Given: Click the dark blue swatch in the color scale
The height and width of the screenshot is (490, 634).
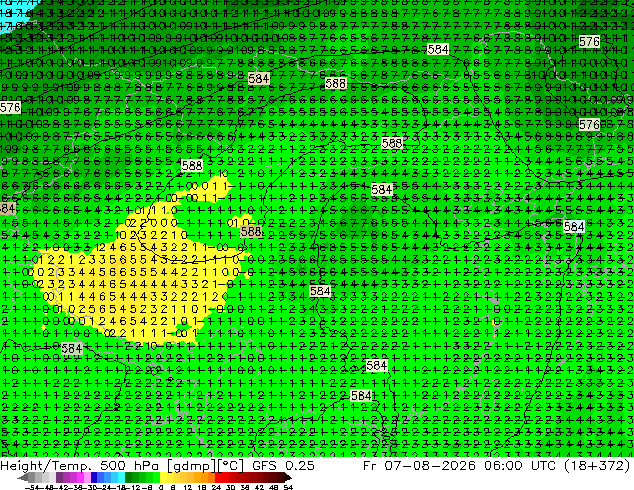Looking at the screenshot, I should (x=94, y=478).
